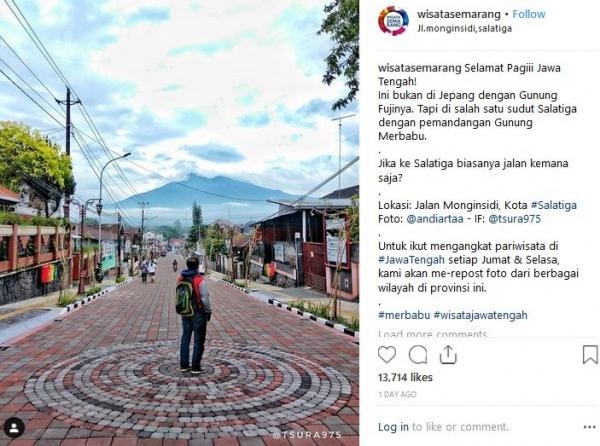Visit the @andiartaa profile mention
600x446 pixels.
pyautogui.click(x=435, y=219)
